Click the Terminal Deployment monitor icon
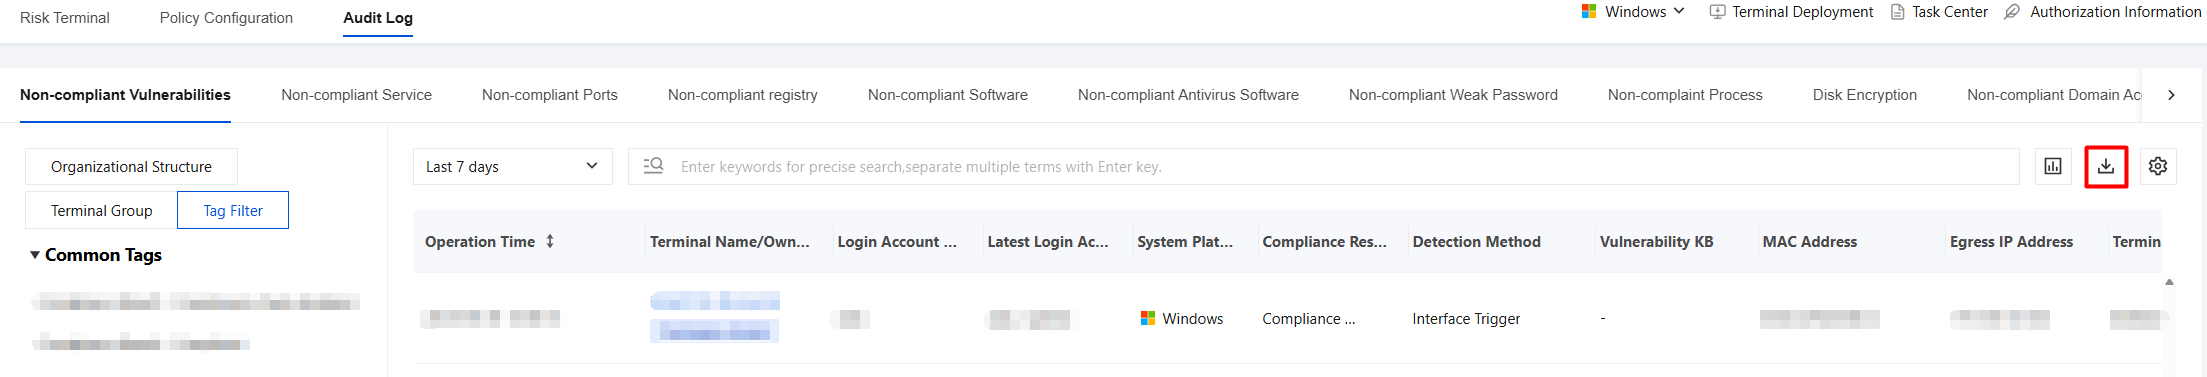Screen dimensions: 2207x377 coord(1717,12)
